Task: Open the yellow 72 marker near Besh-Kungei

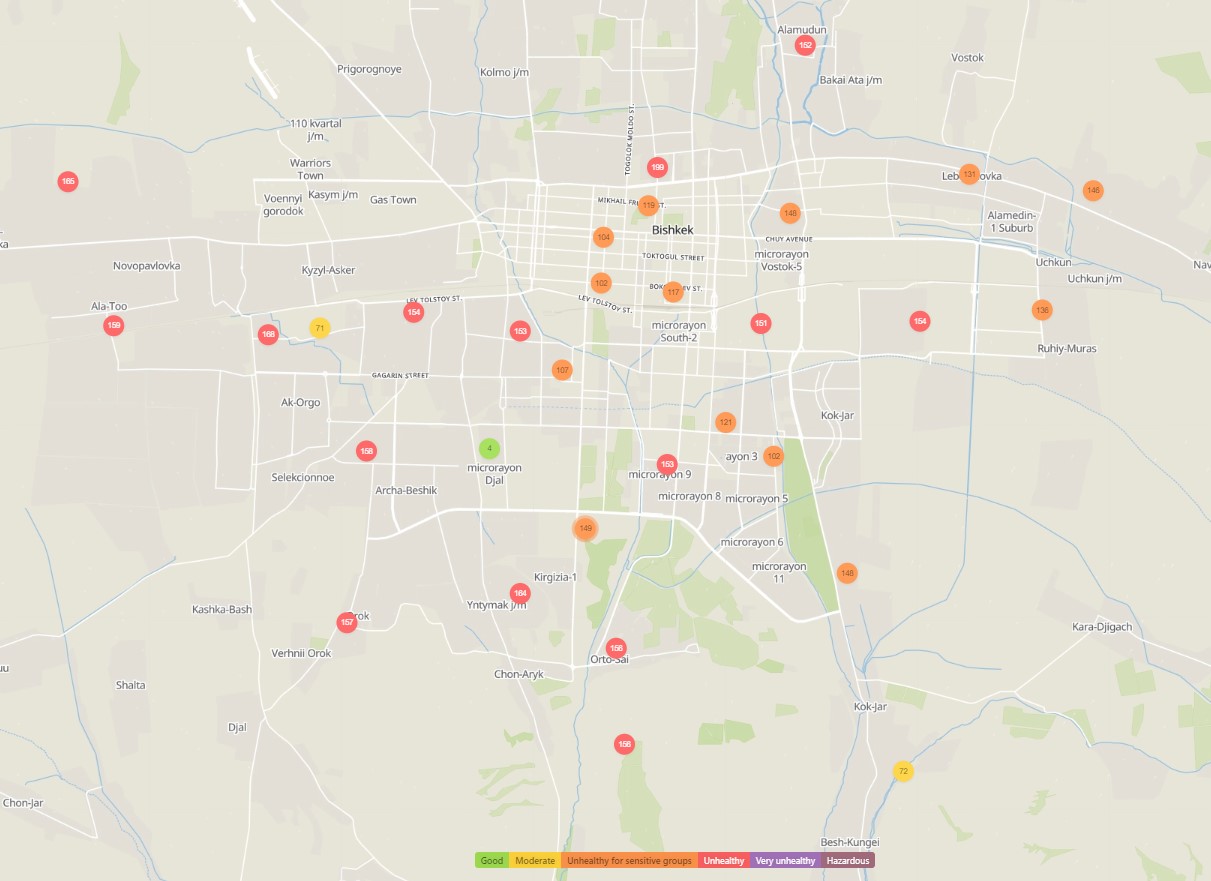Action: 903,771
